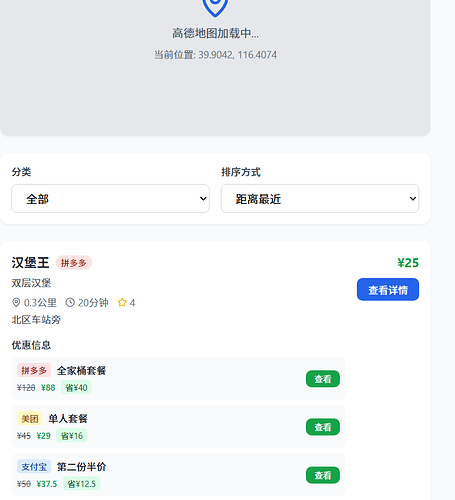Click 查看 for 第二份半价
Viewport: 455px width, 500px height.
point(323,475)
